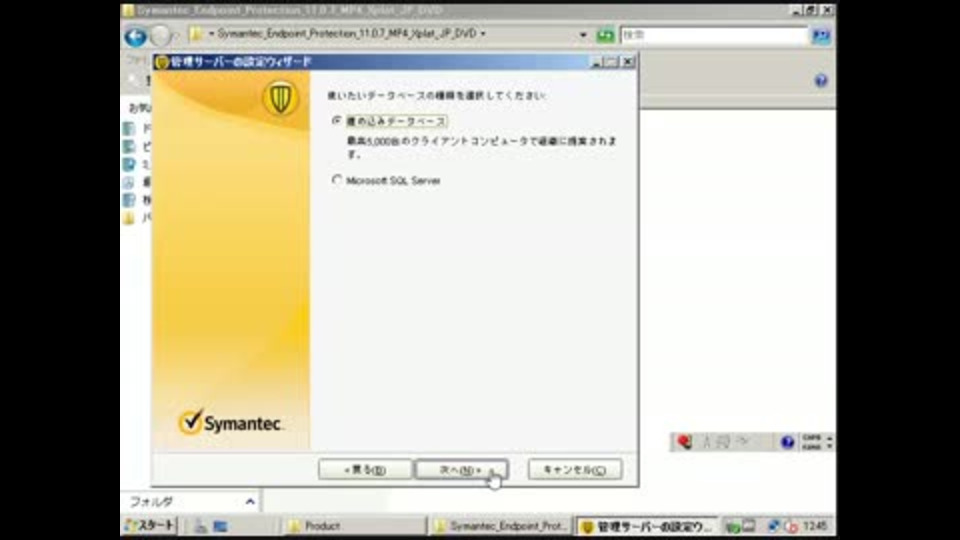The height and width of the screenshot is (540, 960).
Task: Click the network tray icon
Action: tap(773, 526)
